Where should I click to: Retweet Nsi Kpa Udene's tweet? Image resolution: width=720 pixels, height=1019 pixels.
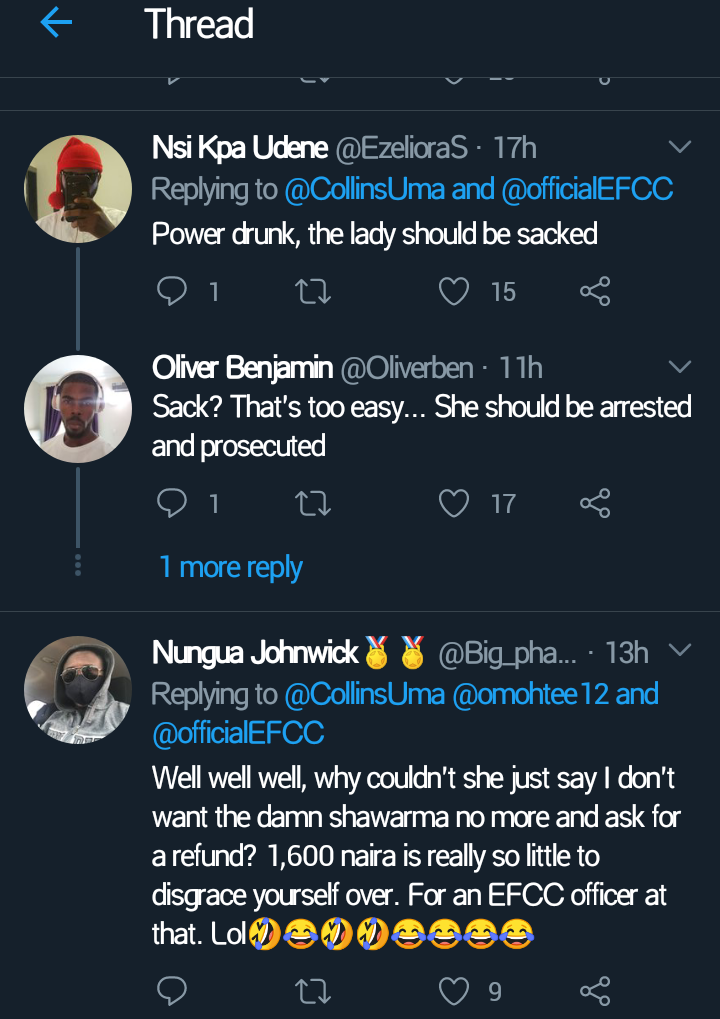tap(315, 291)
